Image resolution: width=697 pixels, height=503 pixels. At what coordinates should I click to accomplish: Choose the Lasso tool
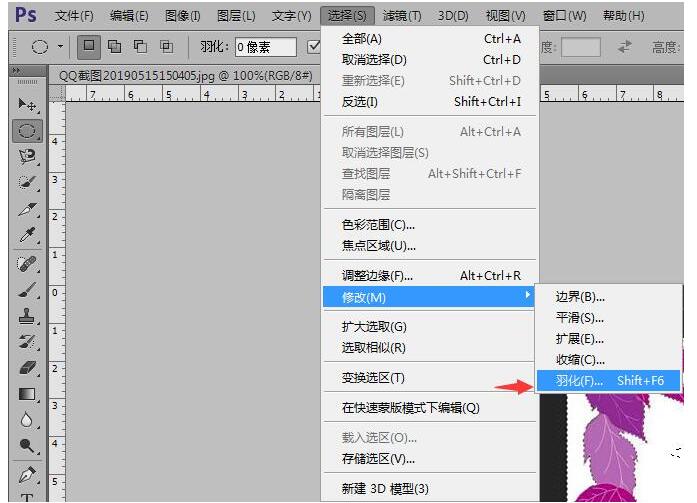[x=28, y=156]
